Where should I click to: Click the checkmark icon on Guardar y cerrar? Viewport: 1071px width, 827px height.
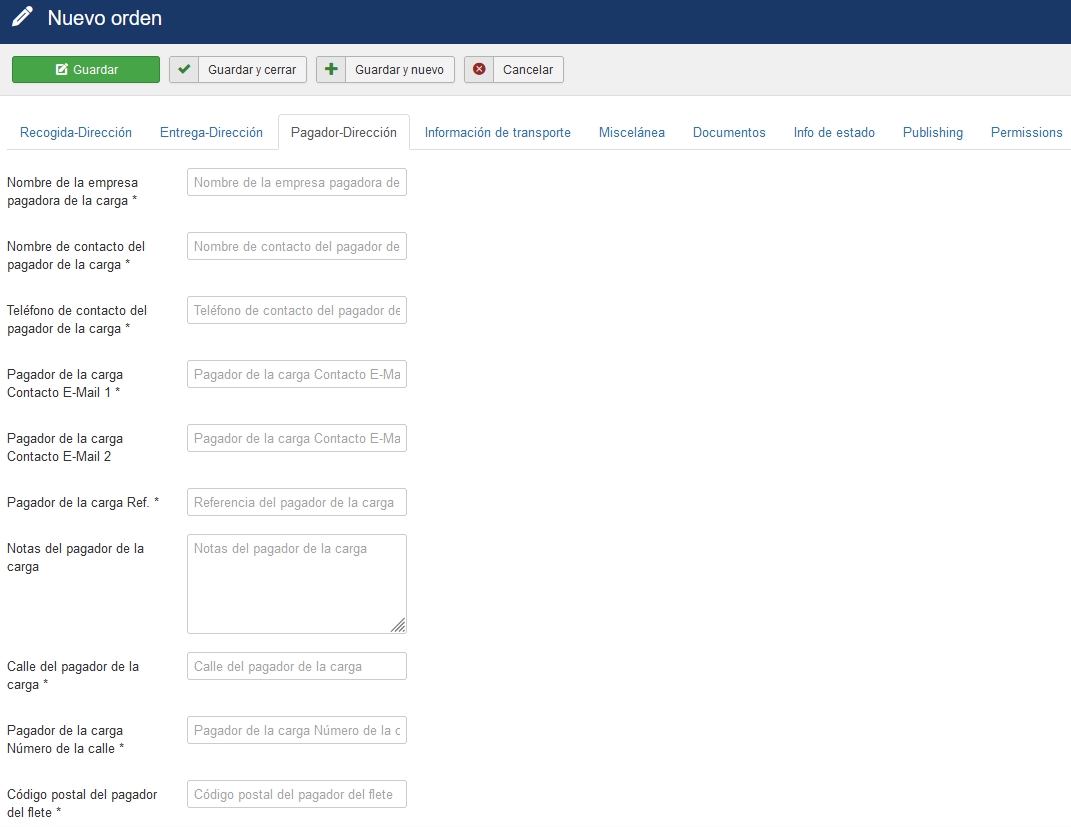point(184,70)
